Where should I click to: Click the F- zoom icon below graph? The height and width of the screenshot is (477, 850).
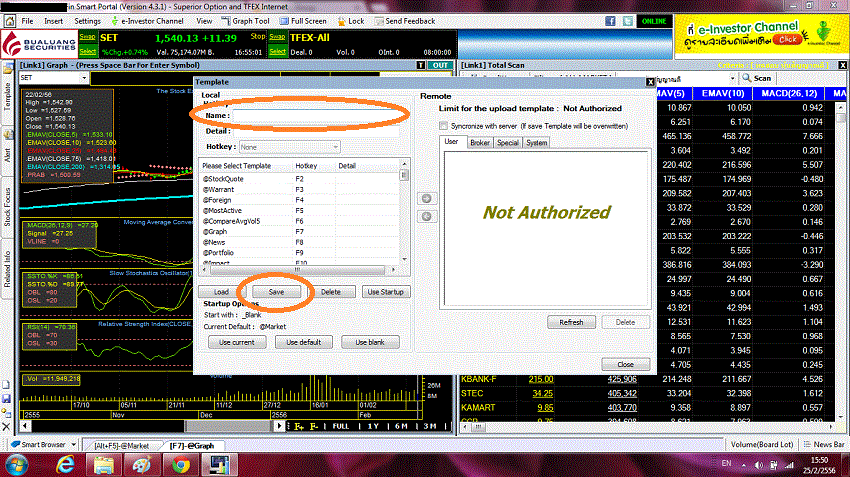point(314,427)
